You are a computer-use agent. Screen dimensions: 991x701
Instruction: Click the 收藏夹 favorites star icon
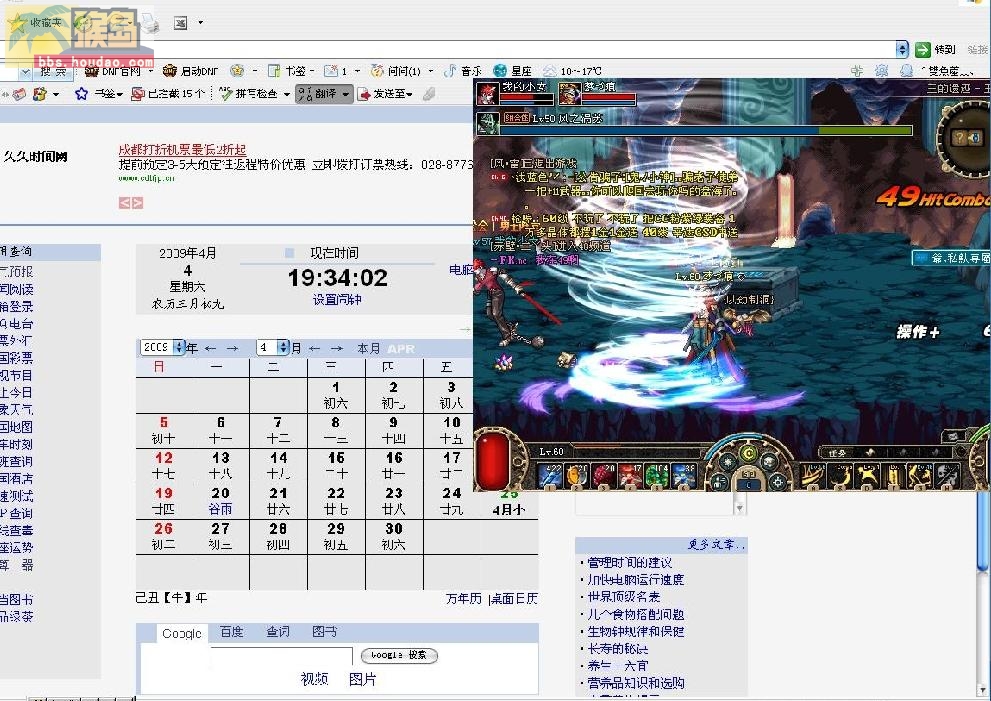16,23
